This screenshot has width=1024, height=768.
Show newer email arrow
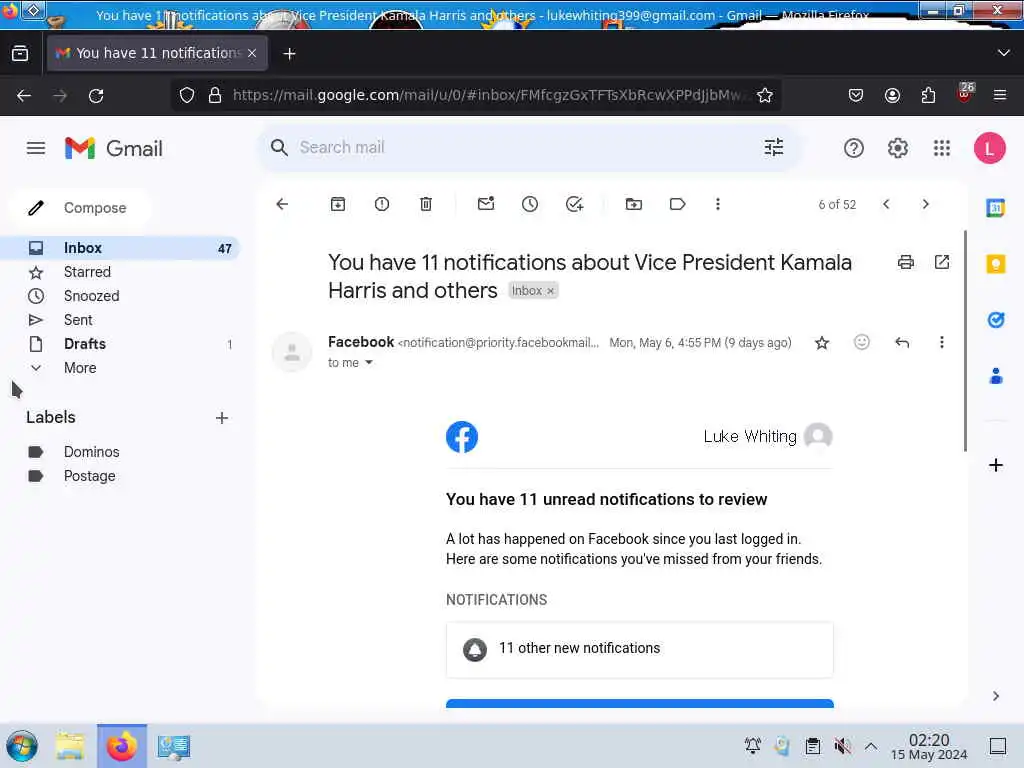tap(886, 204)
